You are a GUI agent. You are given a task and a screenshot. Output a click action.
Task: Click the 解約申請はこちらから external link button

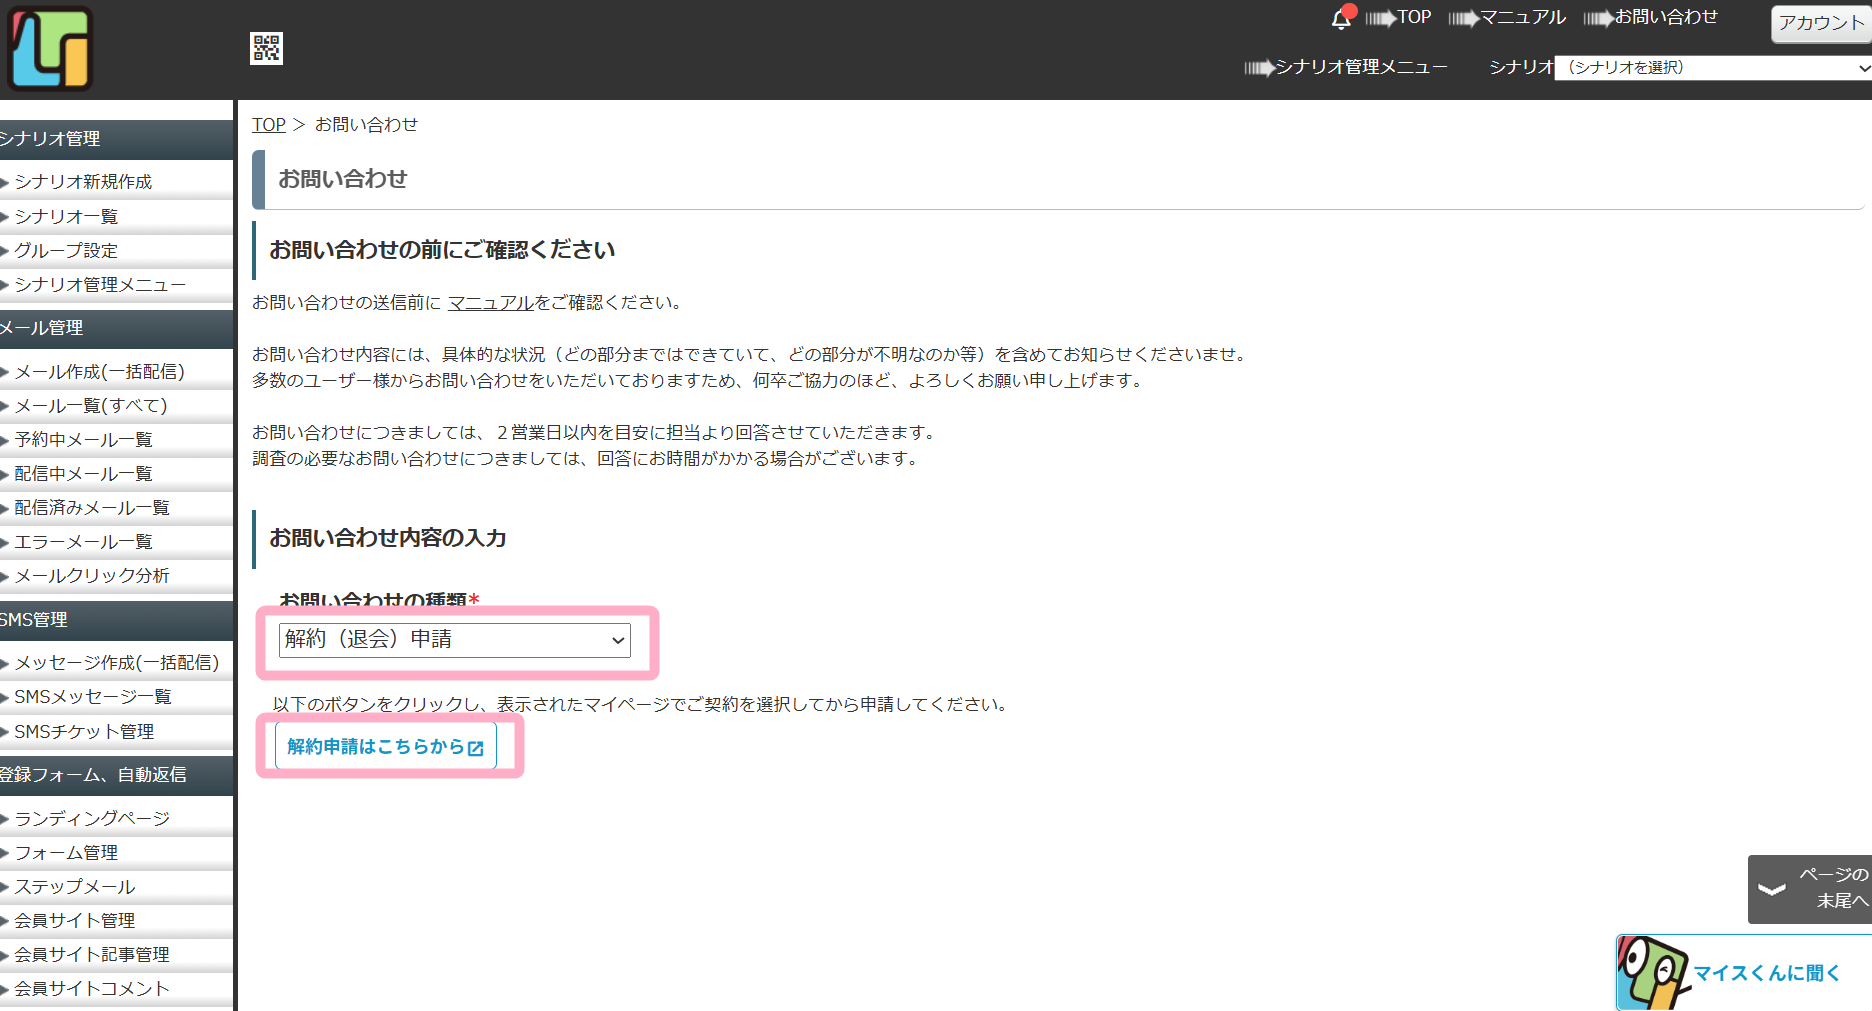385,747
